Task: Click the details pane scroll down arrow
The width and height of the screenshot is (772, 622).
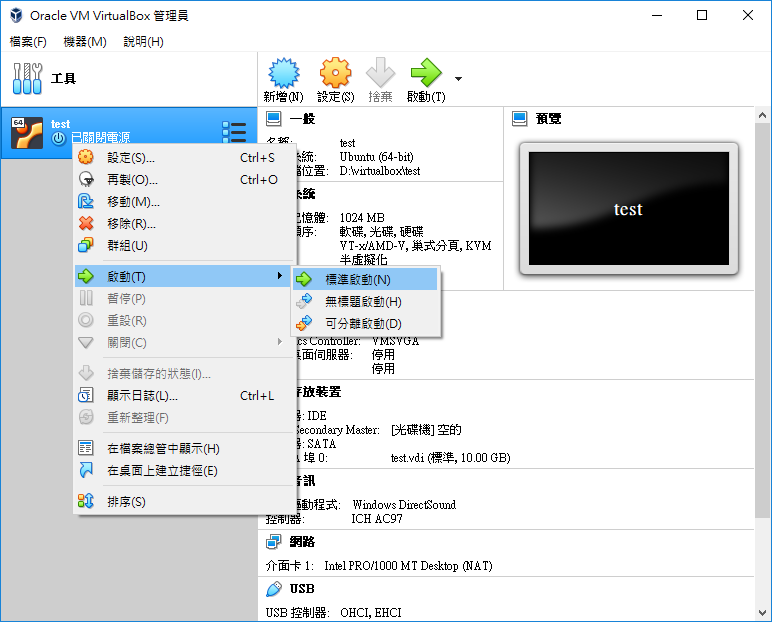Action: (763, 613)
